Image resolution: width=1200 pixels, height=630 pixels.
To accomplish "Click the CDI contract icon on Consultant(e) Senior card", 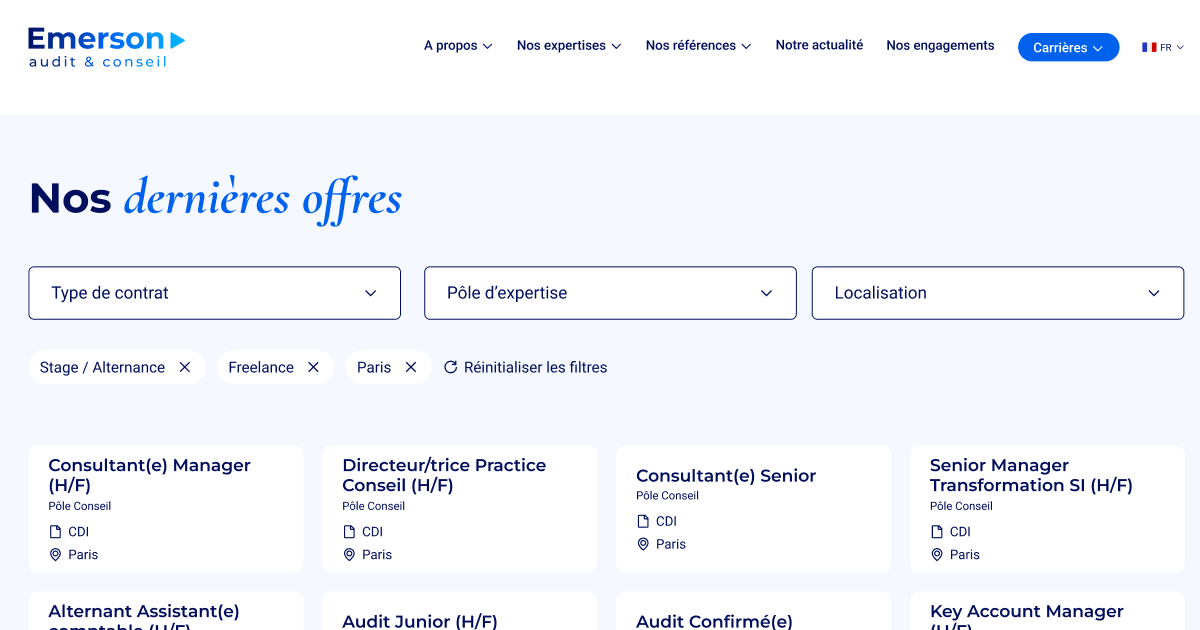I will pyautogui.click(x=642, y=520).
